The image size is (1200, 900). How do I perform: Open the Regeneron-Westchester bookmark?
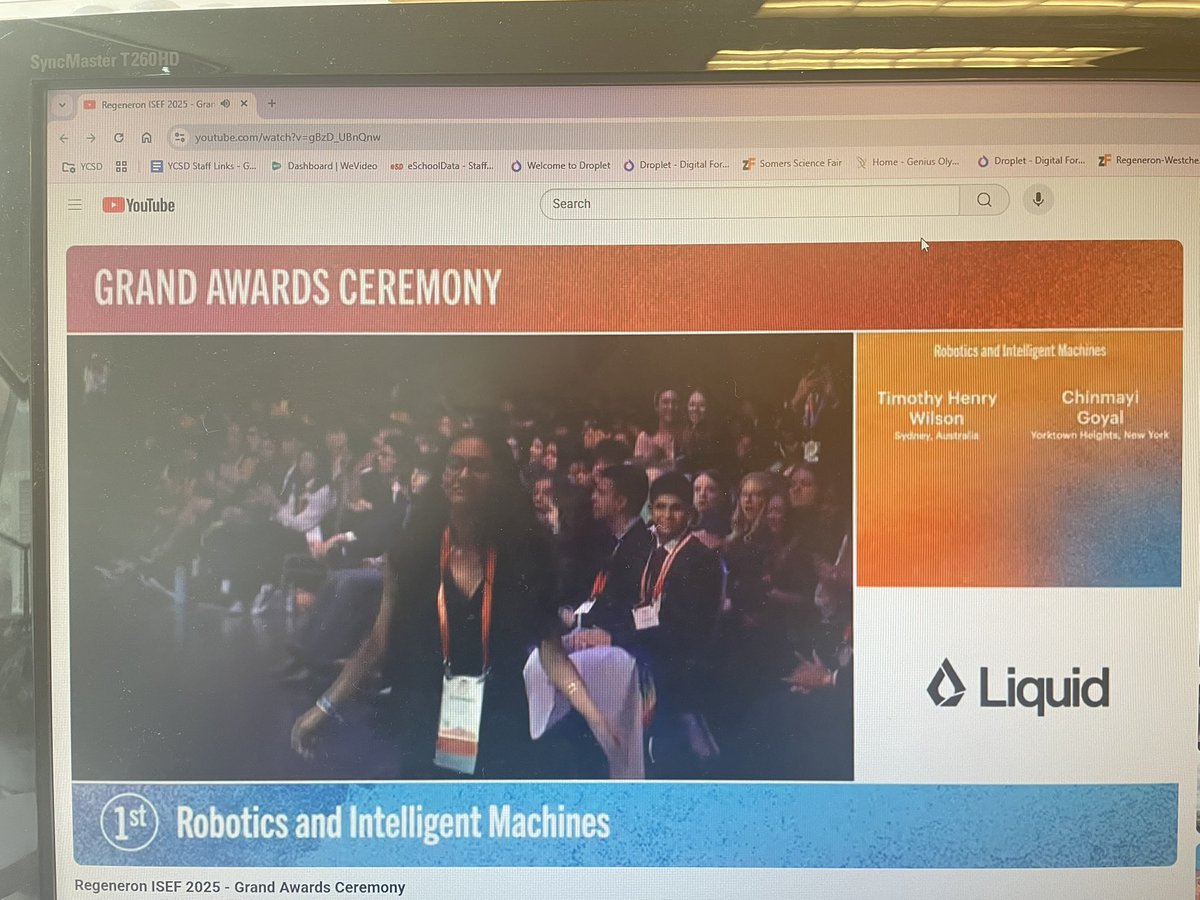(x=1147, y=160)
